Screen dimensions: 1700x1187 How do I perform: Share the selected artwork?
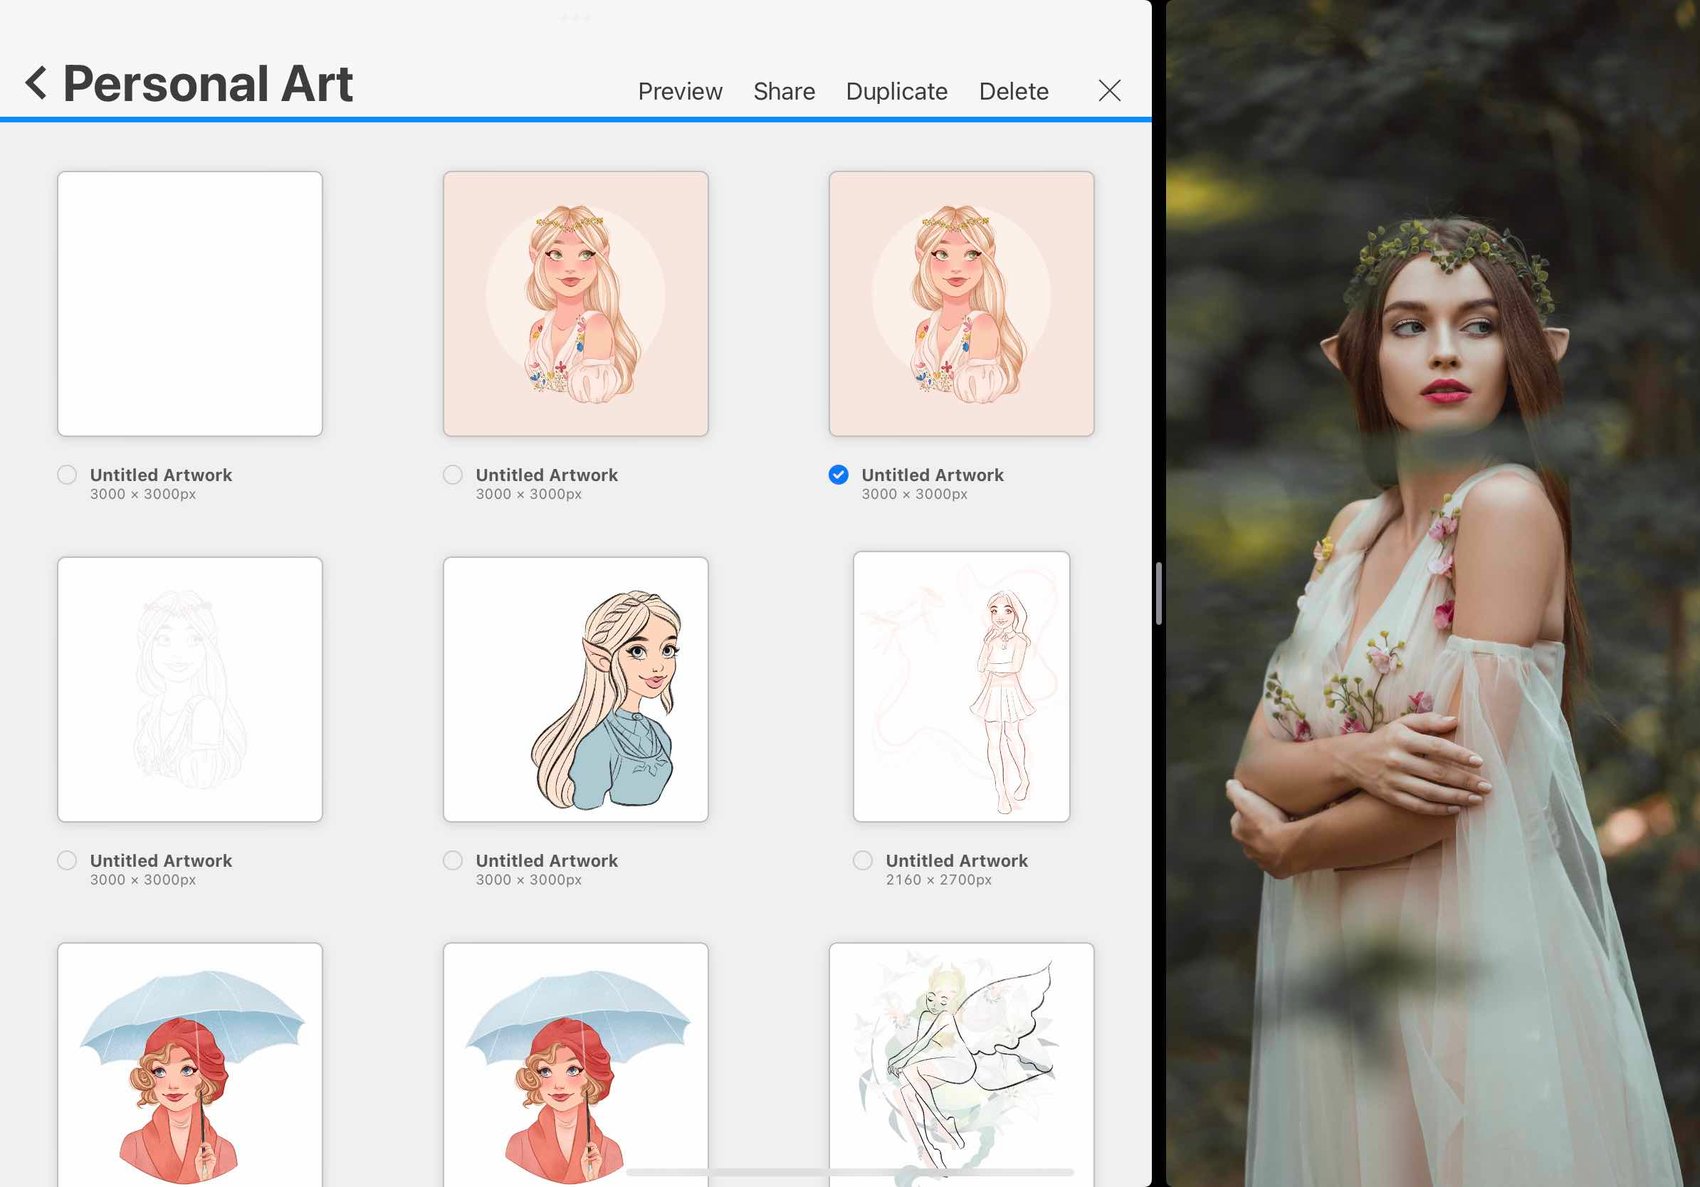pyautogui.click(x=784, y=91)
